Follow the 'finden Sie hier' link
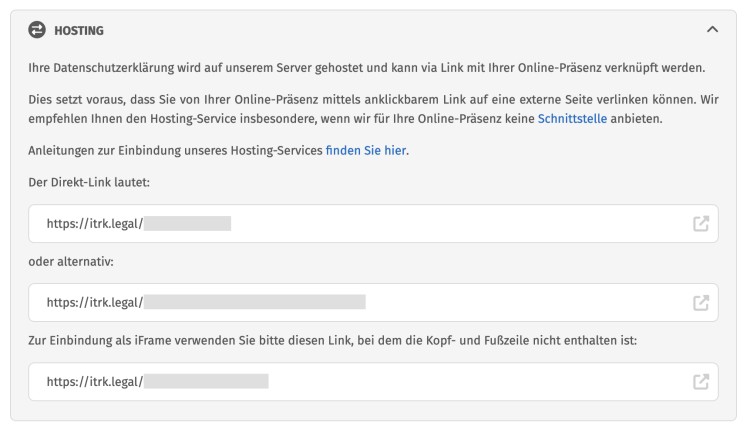 point(367,151)
